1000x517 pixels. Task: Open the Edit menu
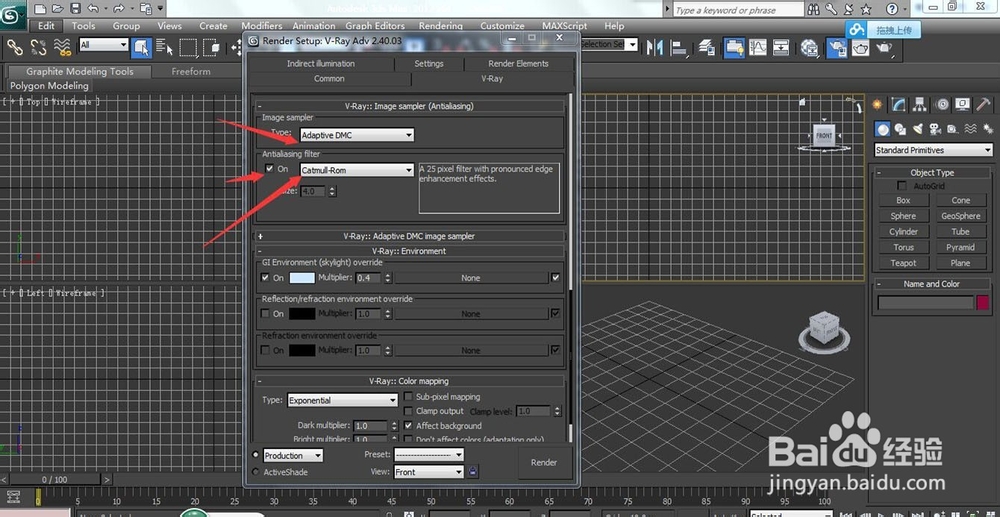tap(46, 26)
